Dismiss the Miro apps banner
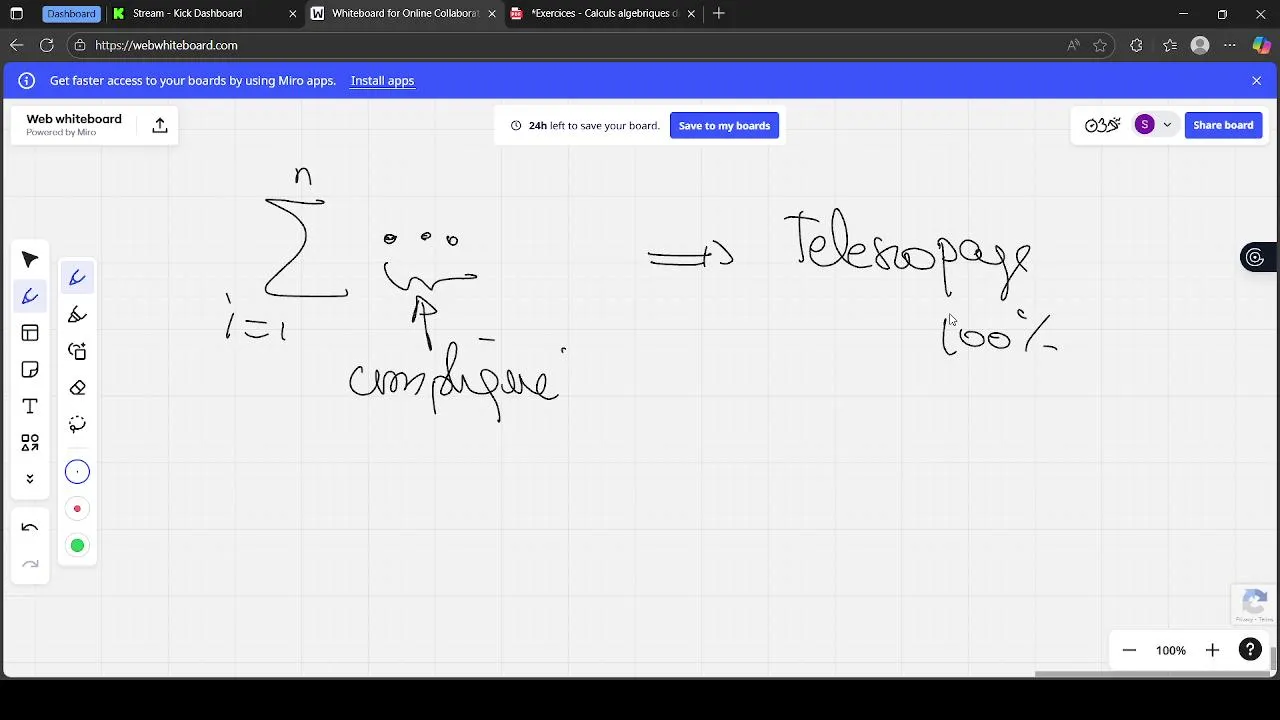 (x=1256, y=81)
